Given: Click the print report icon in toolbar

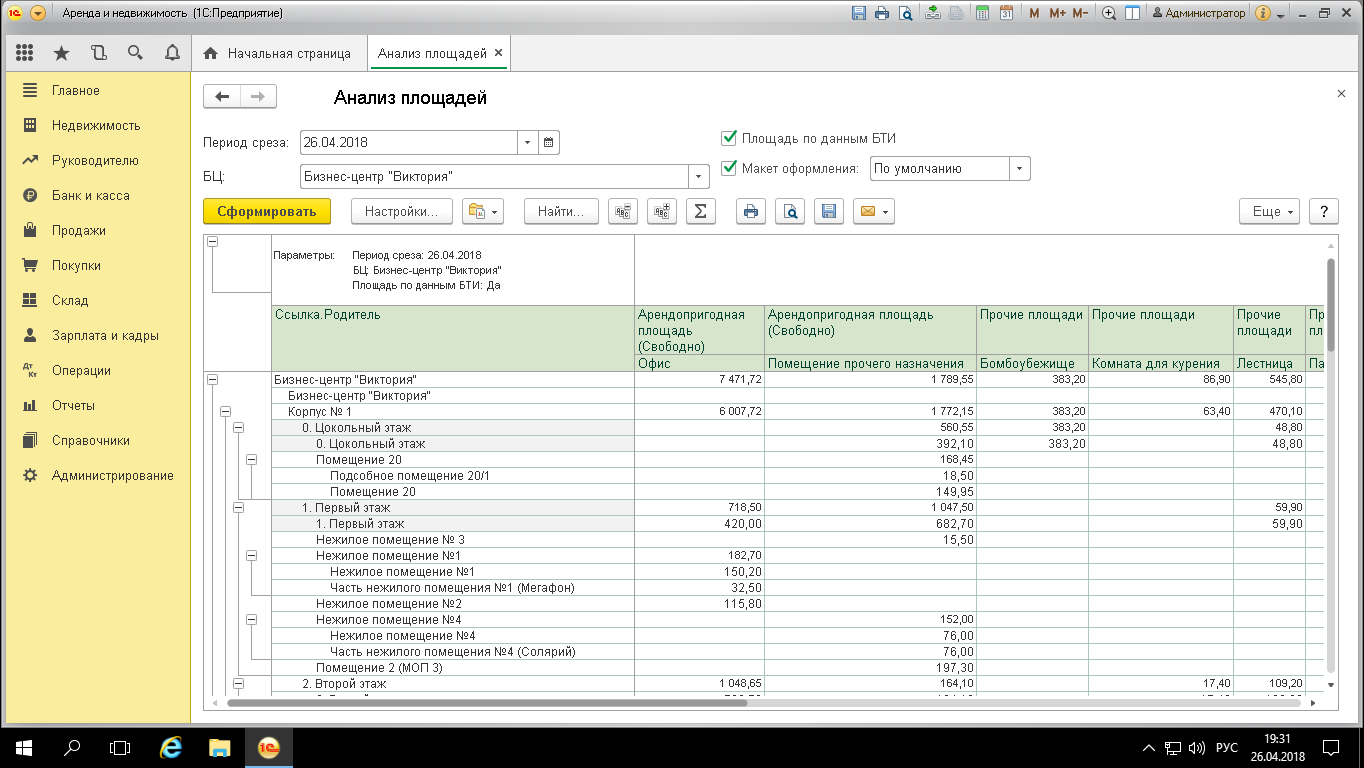Looking at the screenshot, I should coord(751,211).
